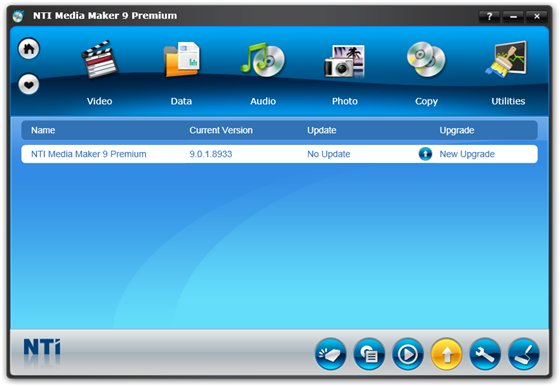Click the version number 9.0.1.8933
Viewport: 560px width, 386px height.
(211, 154)
